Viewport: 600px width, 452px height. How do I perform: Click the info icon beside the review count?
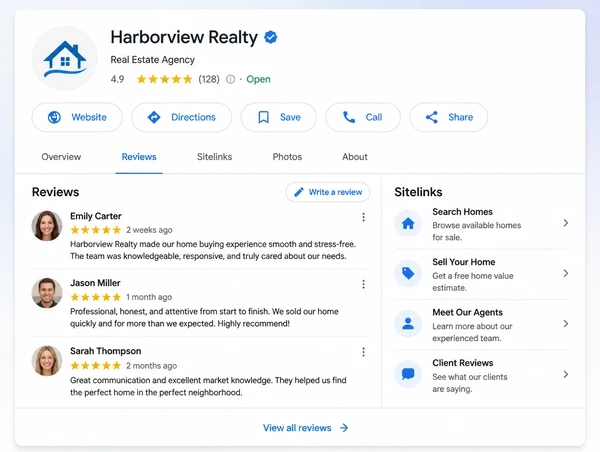pos(230,79)
